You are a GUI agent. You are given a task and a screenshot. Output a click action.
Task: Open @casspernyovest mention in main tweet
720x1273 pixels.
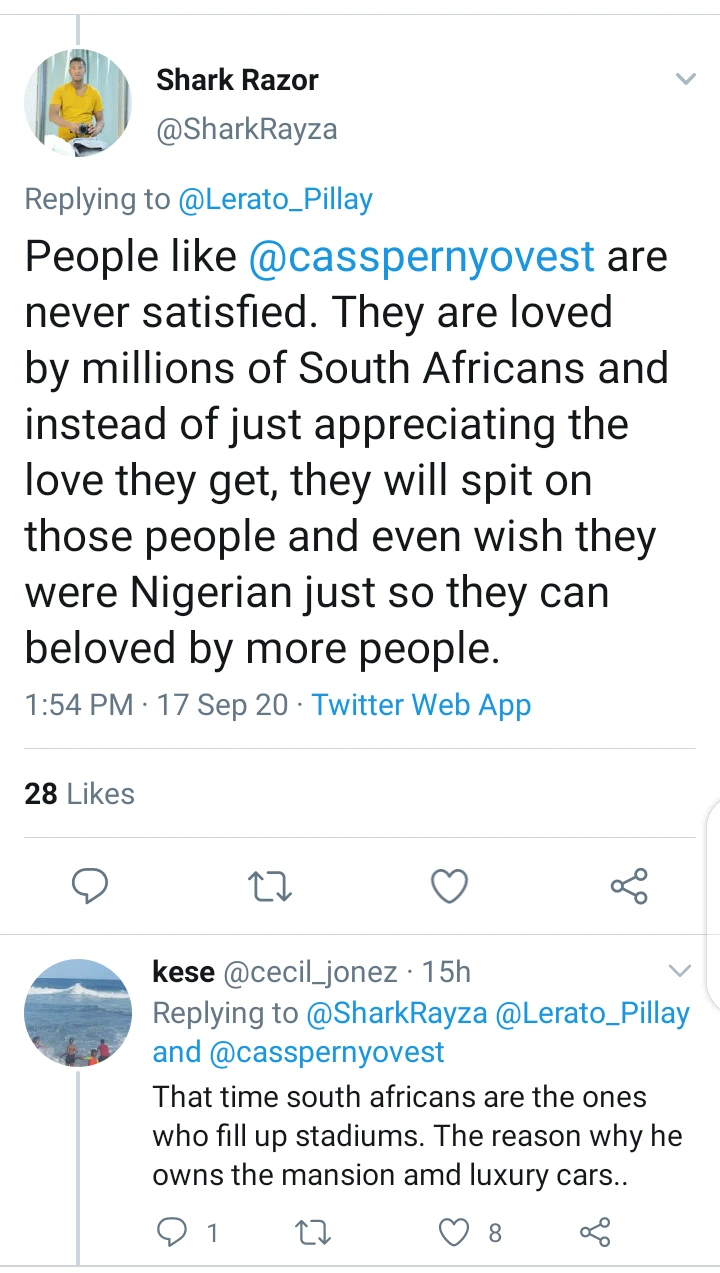coord(421,257)
